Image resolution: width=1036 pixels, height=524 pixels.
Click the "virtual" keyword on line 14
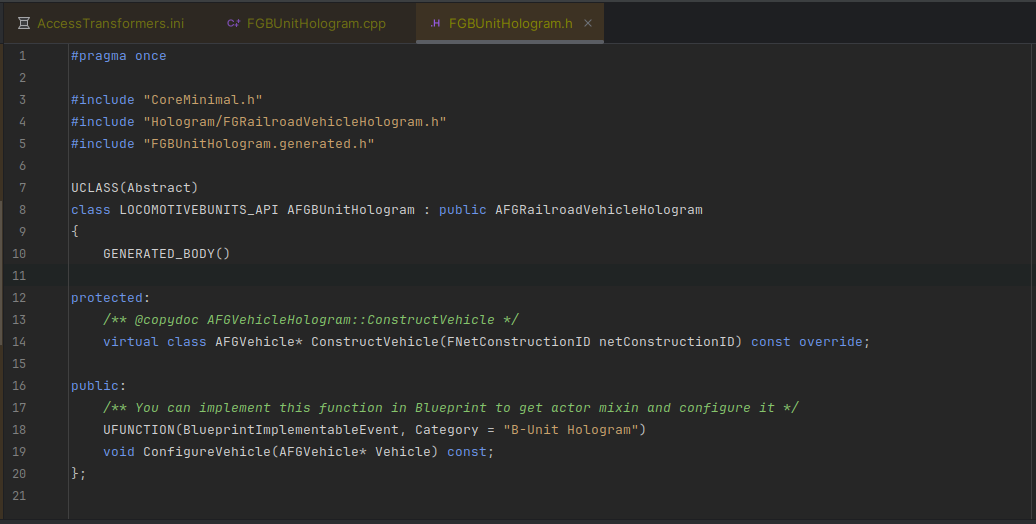click(131, 342)
